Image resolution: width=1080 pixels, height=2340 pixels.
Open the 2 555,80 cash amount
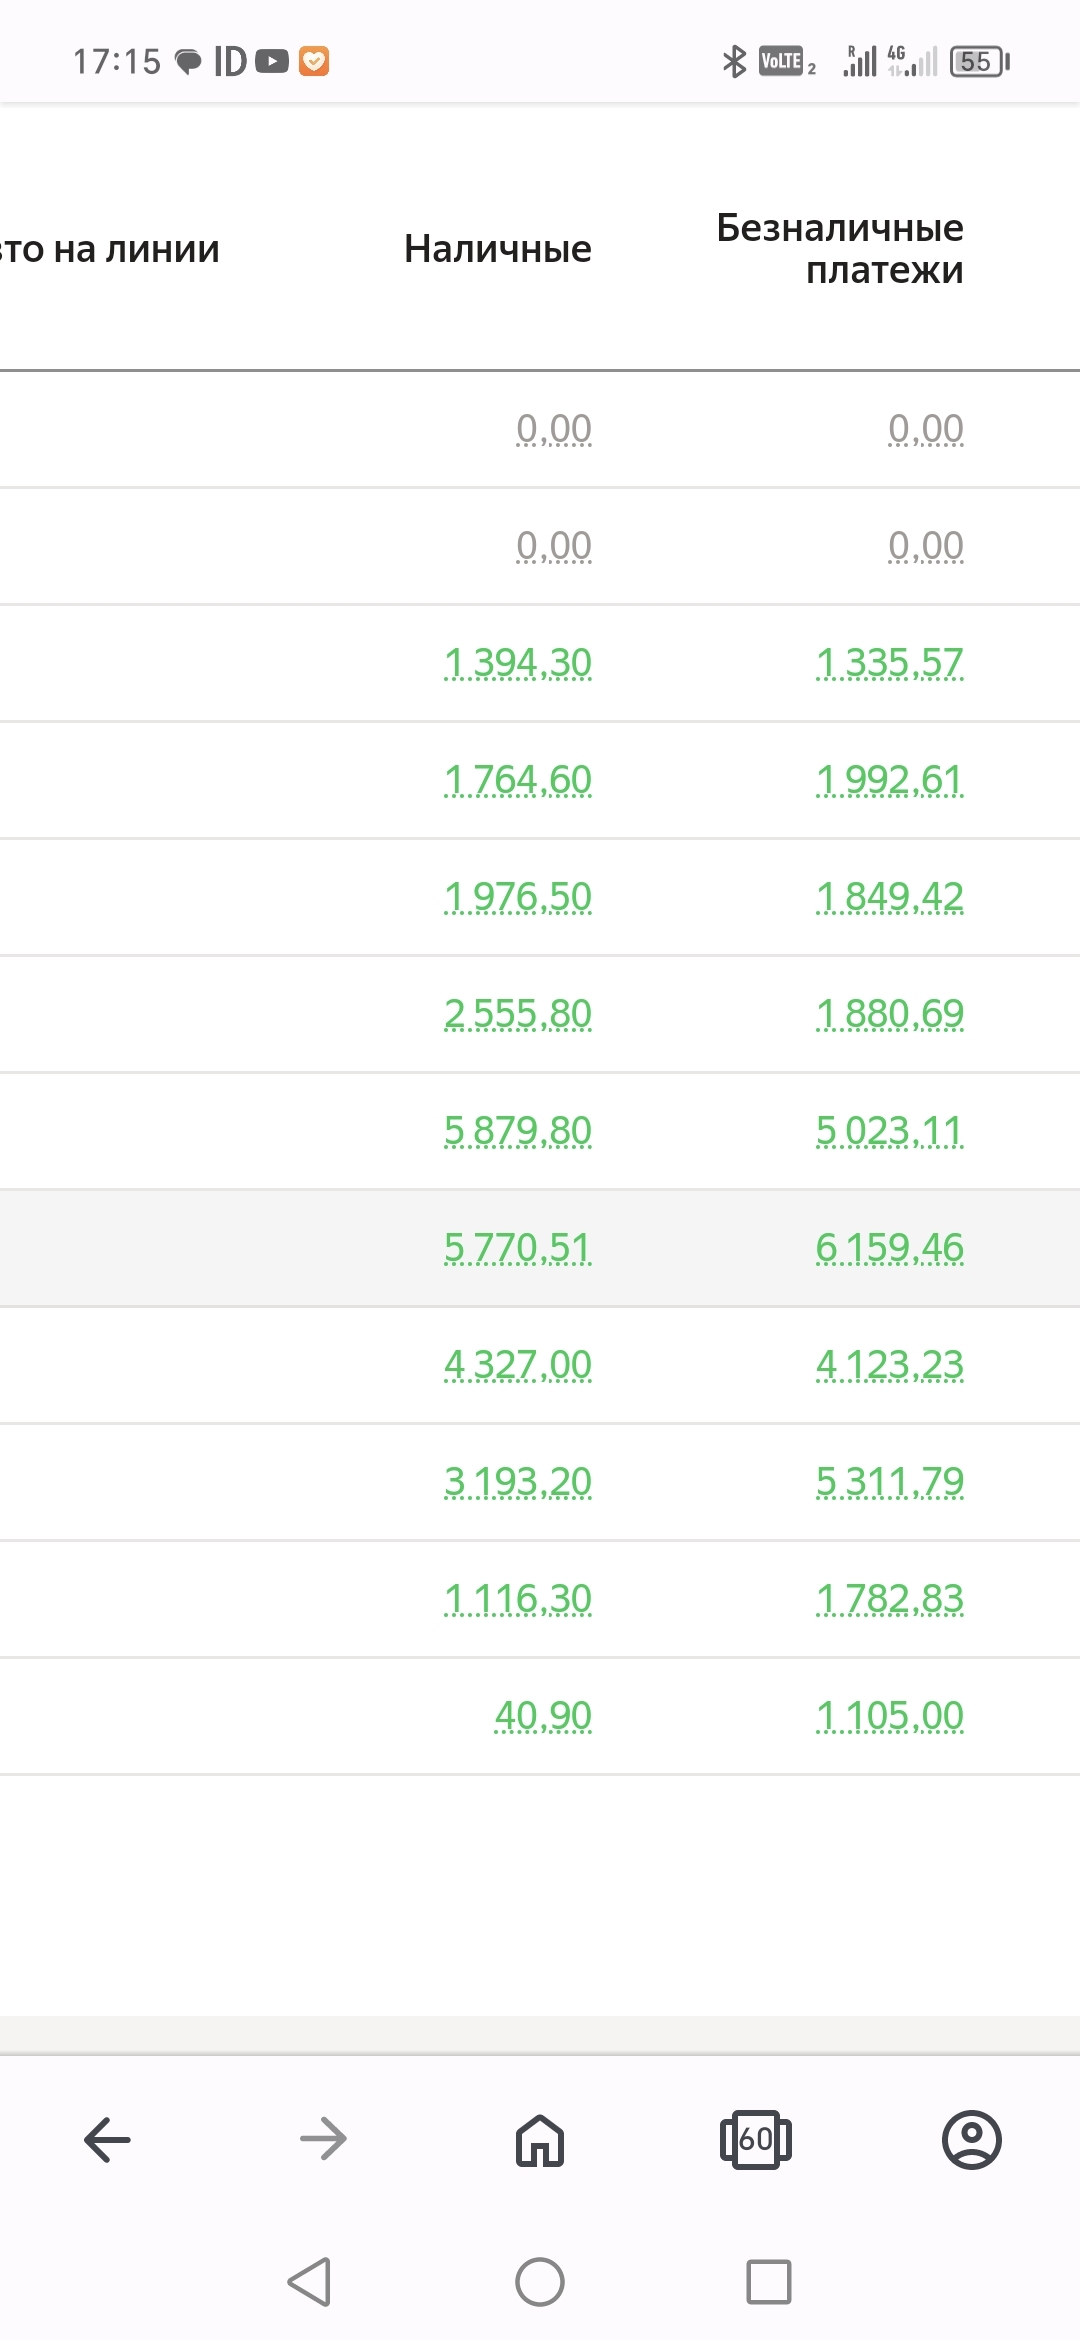click(x=518, y=1014)
